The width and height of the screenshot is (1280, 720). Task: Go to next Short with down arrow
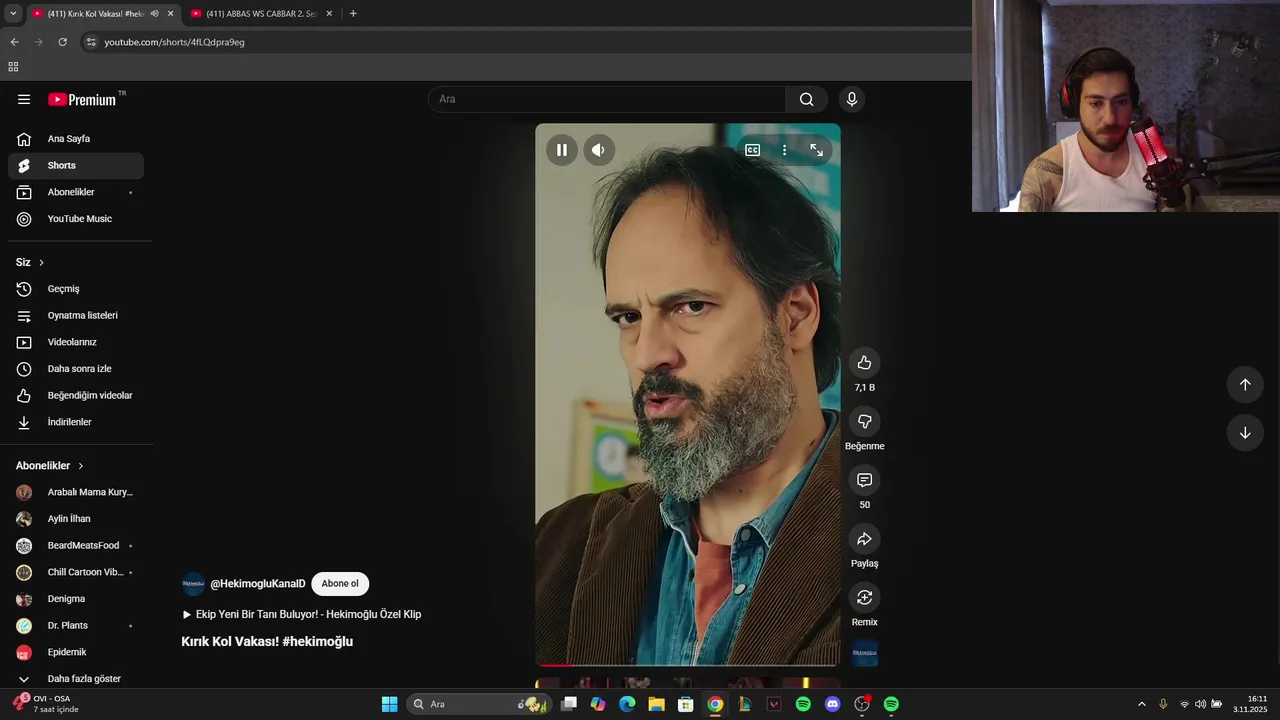coord(1245,433)
